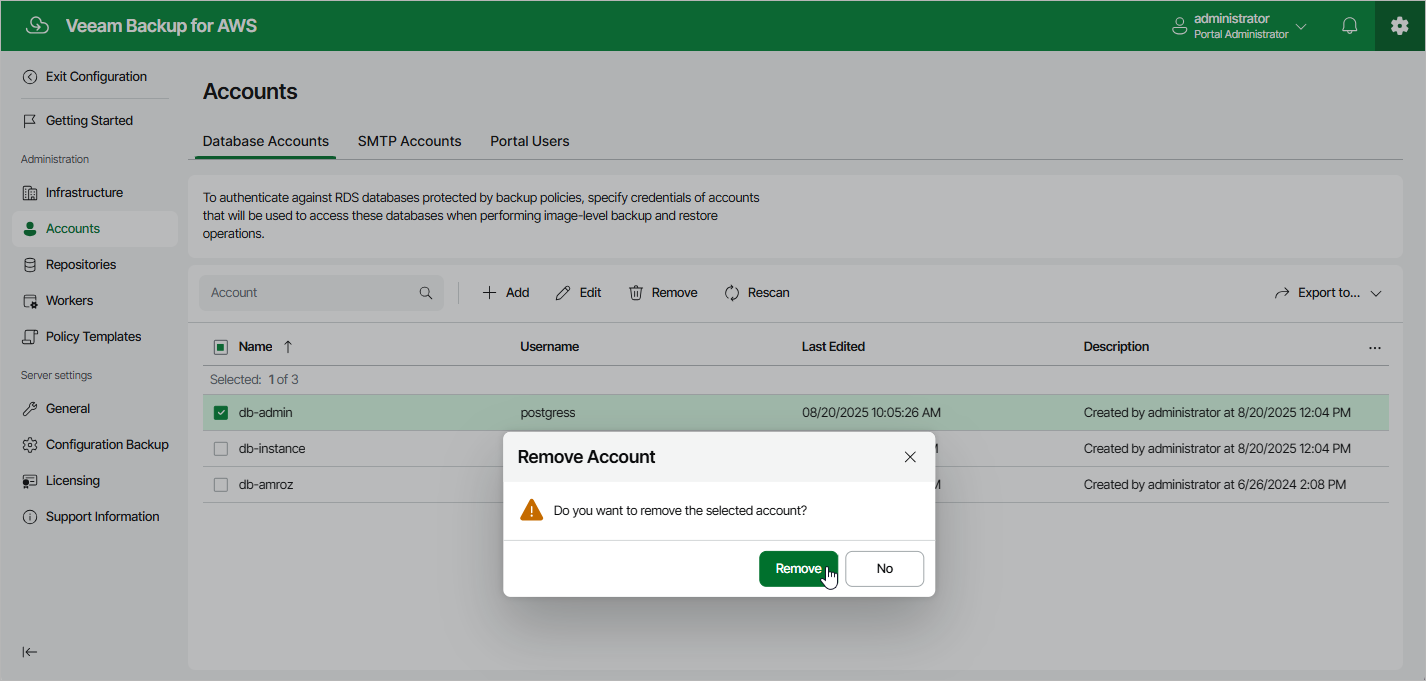
Task: Click the Getting Started flag icon
Action: (x=30, y=121)
